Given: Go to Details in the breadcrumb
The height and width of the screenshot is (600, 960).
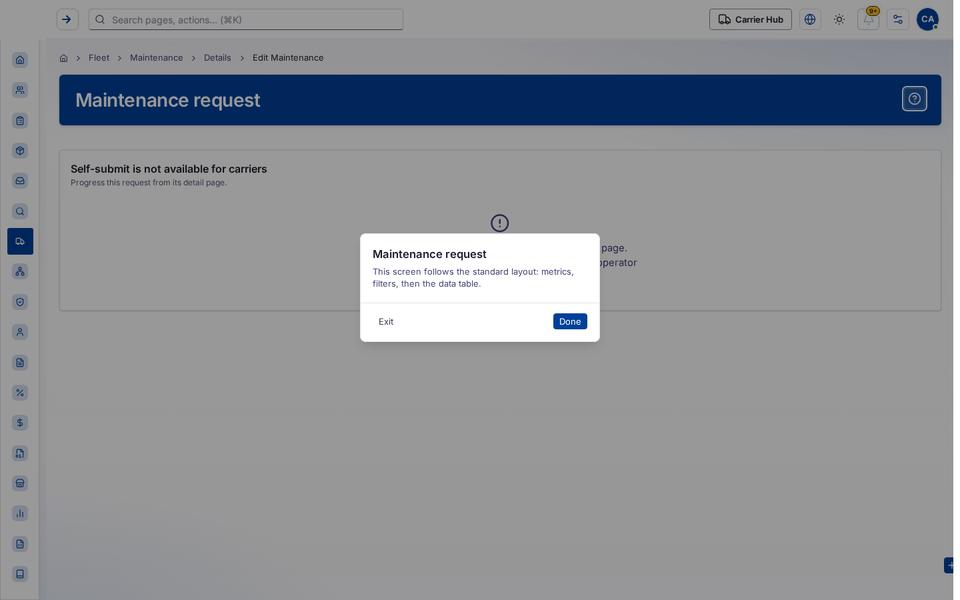Looking at the screenshot, I should 217,58.
